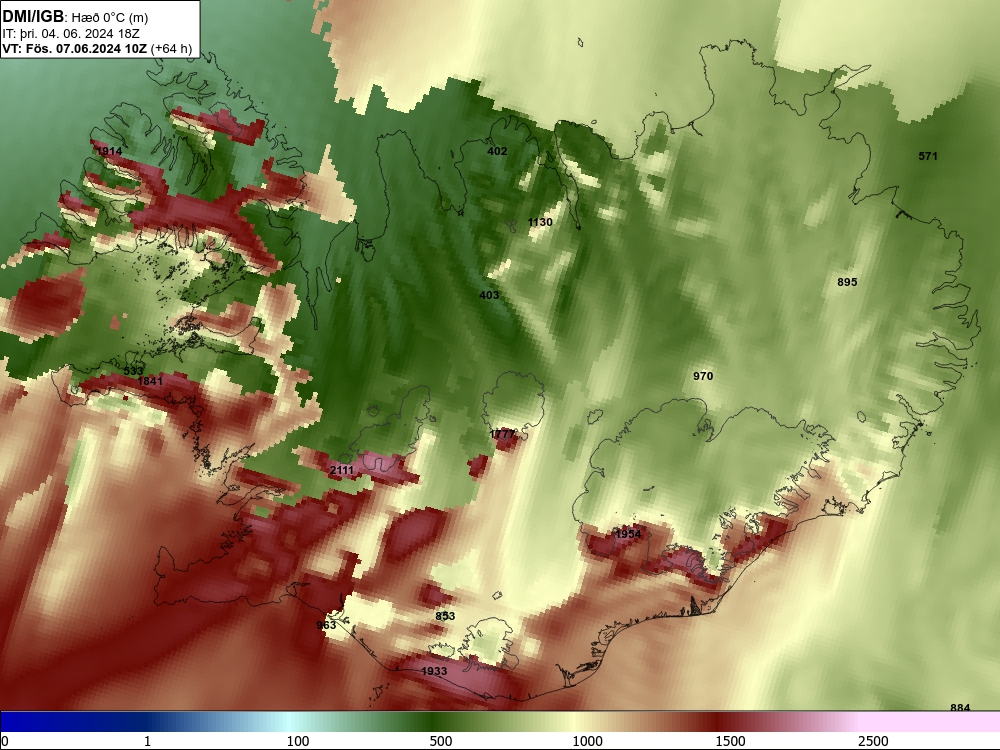Click the 1933 height value

434,671
